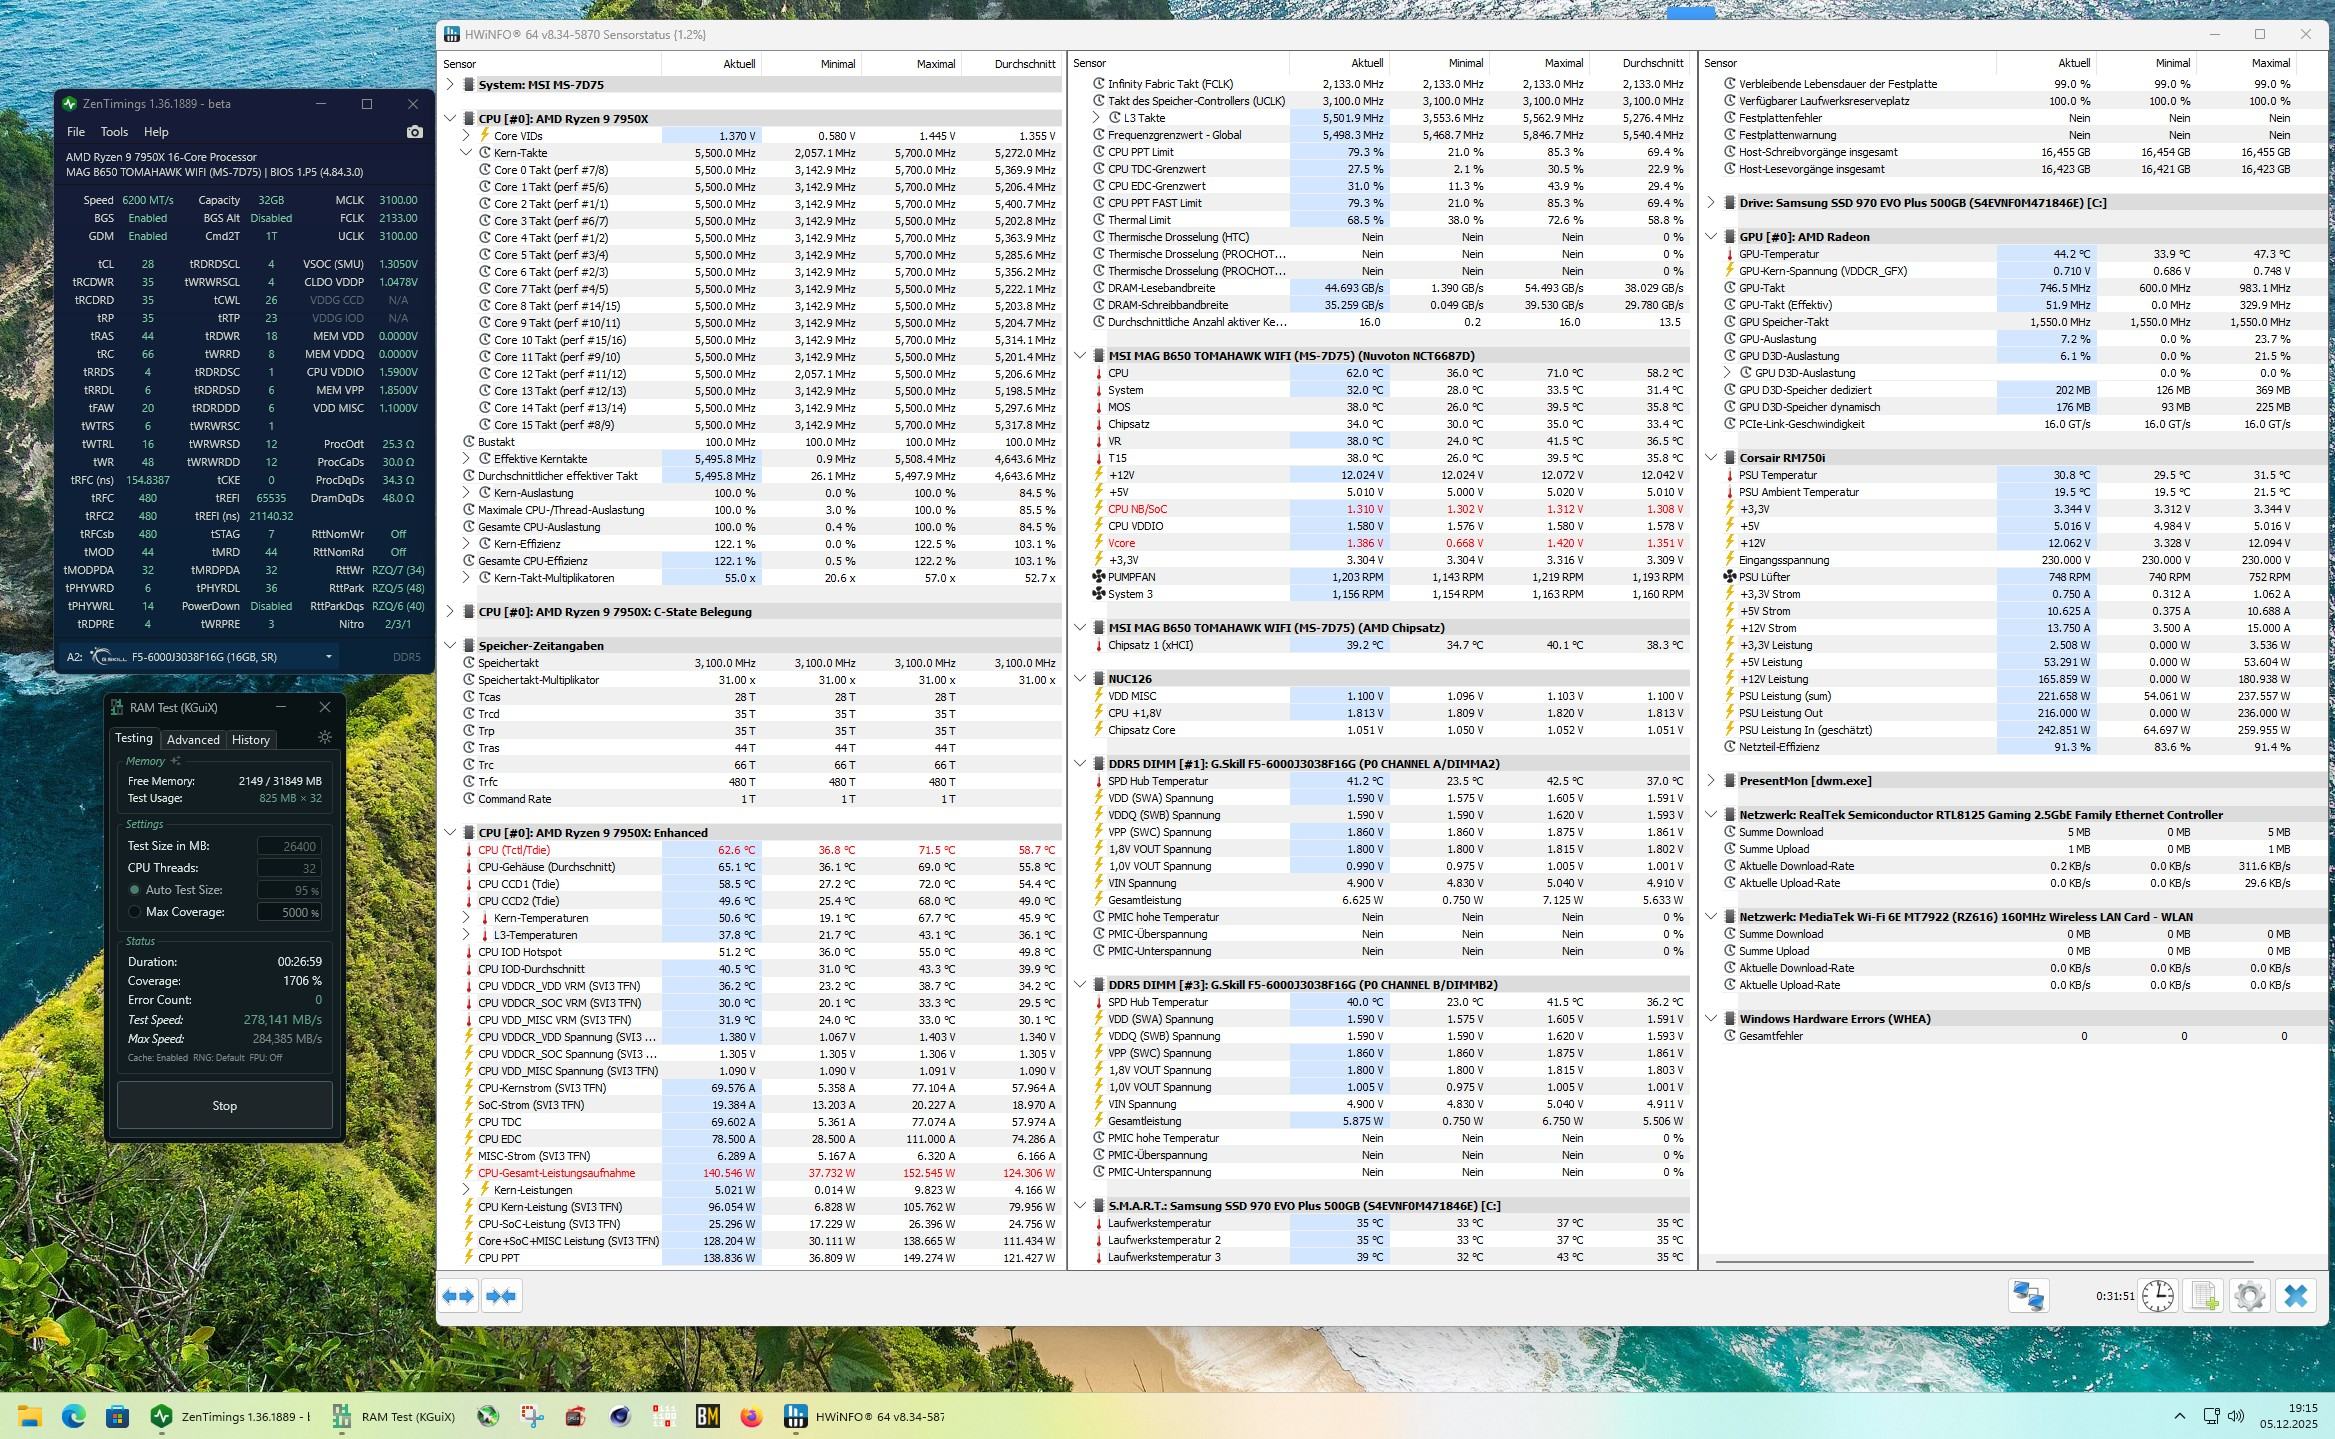The image size is (2335, 1439).
Task: Open the ZenTimings DIMM slot dropdown
Action: click(328, 657)
